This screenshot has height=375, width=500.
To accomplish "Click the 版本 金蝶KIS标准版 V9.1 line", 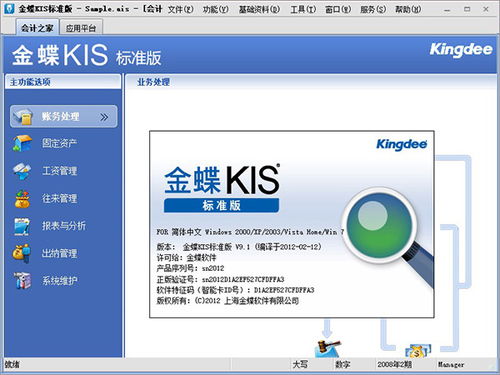I will click(239, 247).
